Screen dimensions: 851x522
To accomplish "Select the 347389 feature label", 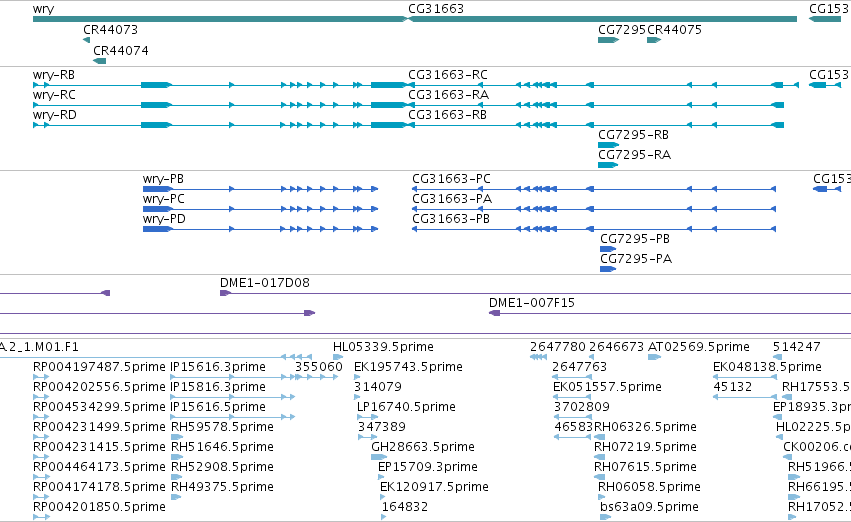I will click(382, 428).
